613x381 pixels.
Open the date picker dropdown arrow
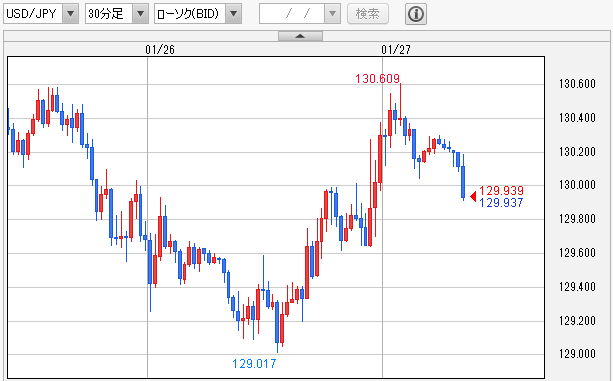click(x=332, y=14)
